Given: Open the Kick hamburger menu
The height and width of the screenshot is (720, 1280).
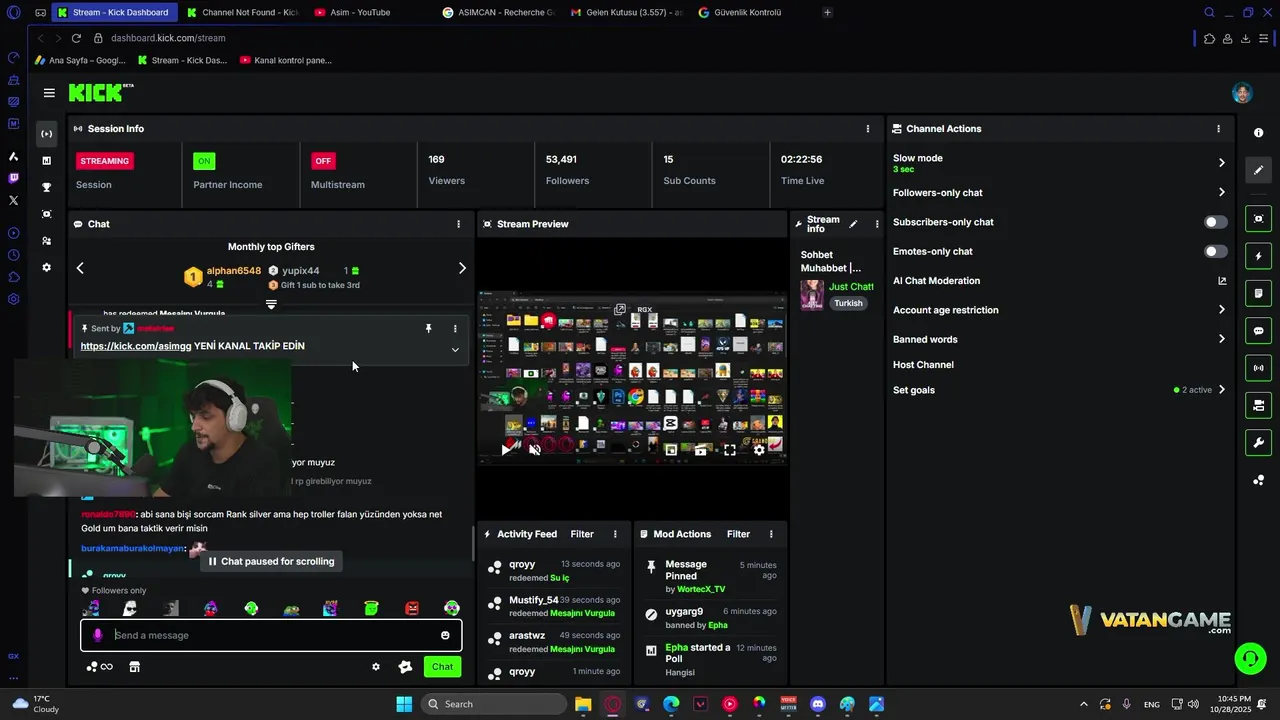Looking at the screenshot, I should click(x=49, y=93).
